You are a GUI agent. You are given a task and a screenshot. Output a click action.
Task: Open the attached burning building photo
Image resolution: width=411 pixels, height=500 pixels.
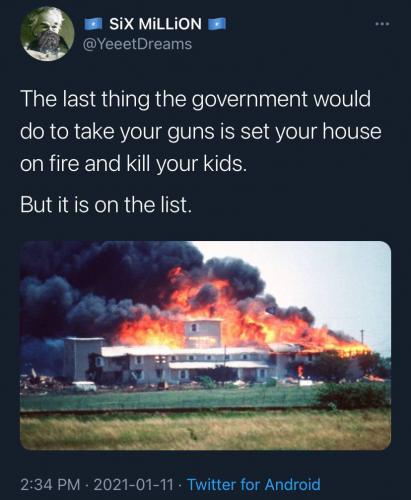(205, 346)
